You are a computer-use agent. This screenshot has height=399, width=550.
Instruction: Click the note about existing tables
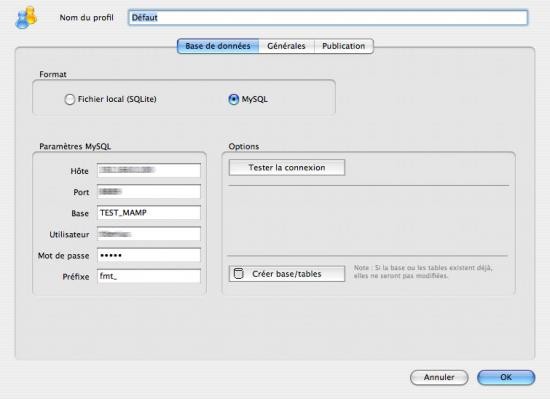[423, 272]
